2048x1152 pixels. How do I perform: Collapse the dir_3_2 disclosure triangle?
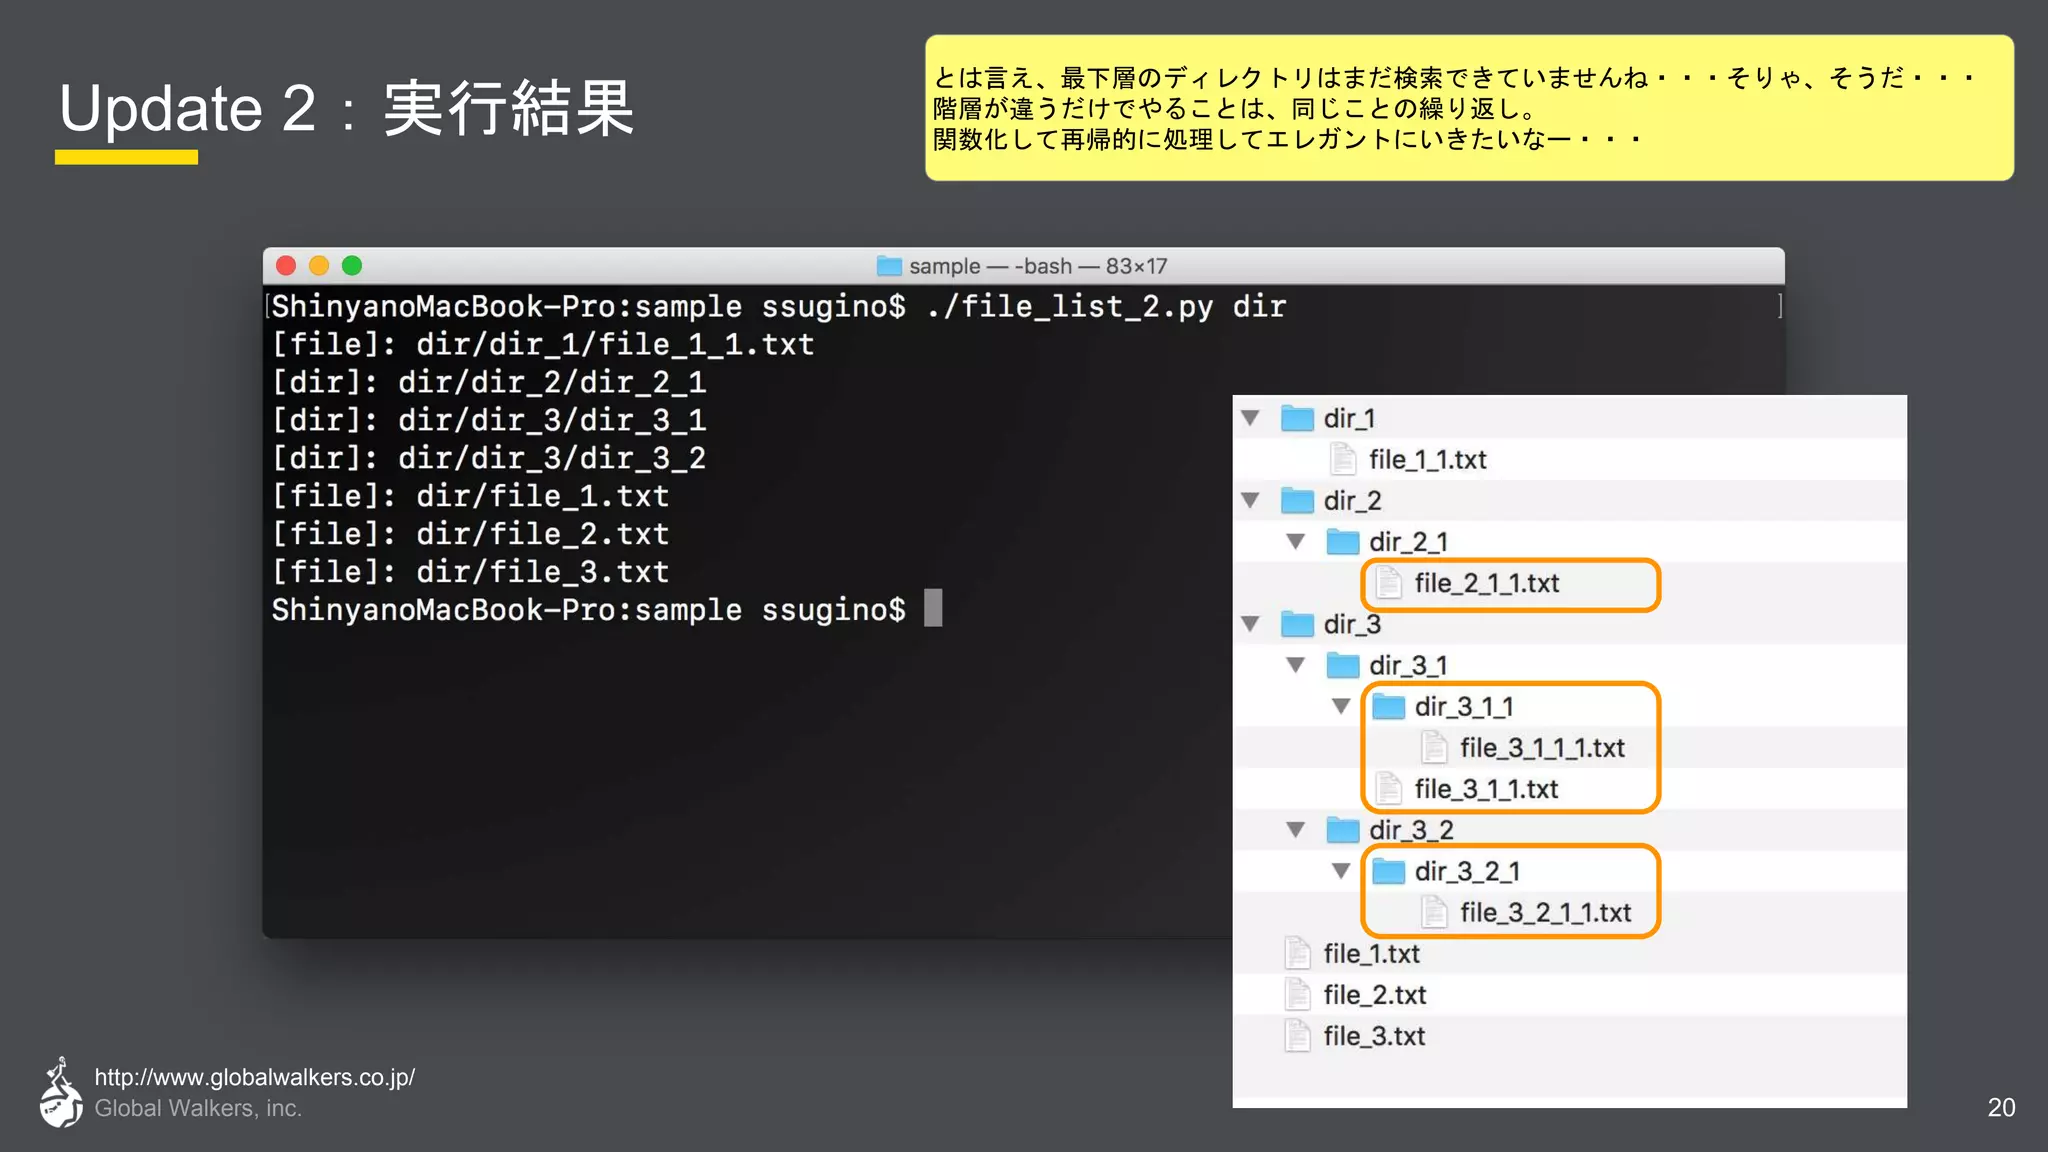pyautogui.click(x=1296, y=830)
